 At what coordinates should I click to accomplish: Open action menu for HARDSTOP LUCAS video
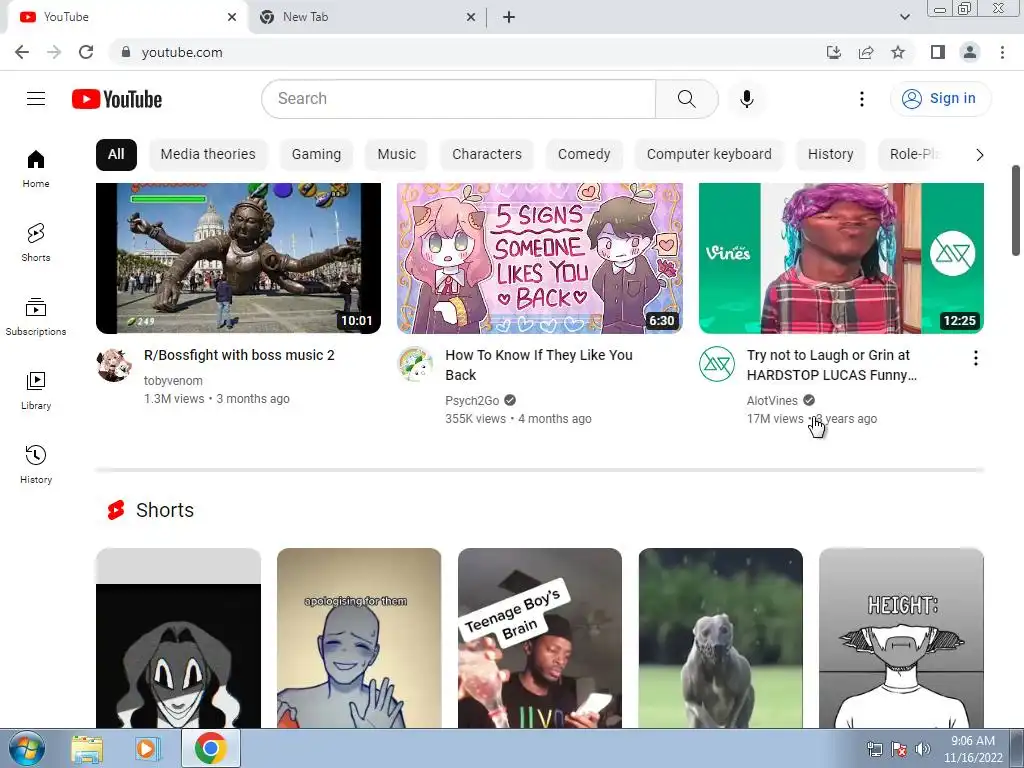tap(975, 358)
